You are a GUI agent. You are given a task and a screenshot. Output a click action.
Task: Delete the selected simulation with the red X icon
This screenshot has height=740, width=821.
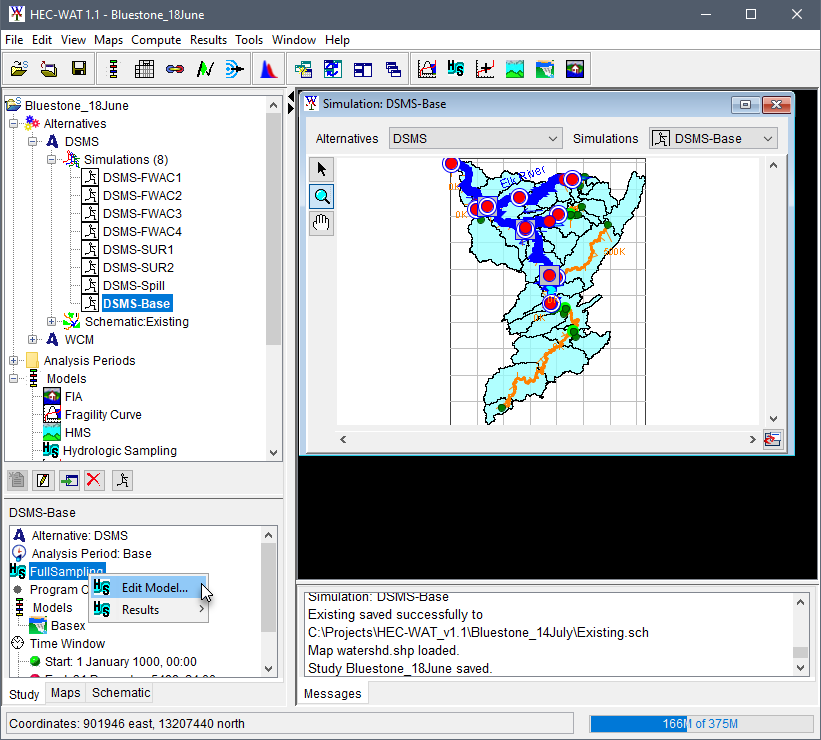(x=95, y=480)
